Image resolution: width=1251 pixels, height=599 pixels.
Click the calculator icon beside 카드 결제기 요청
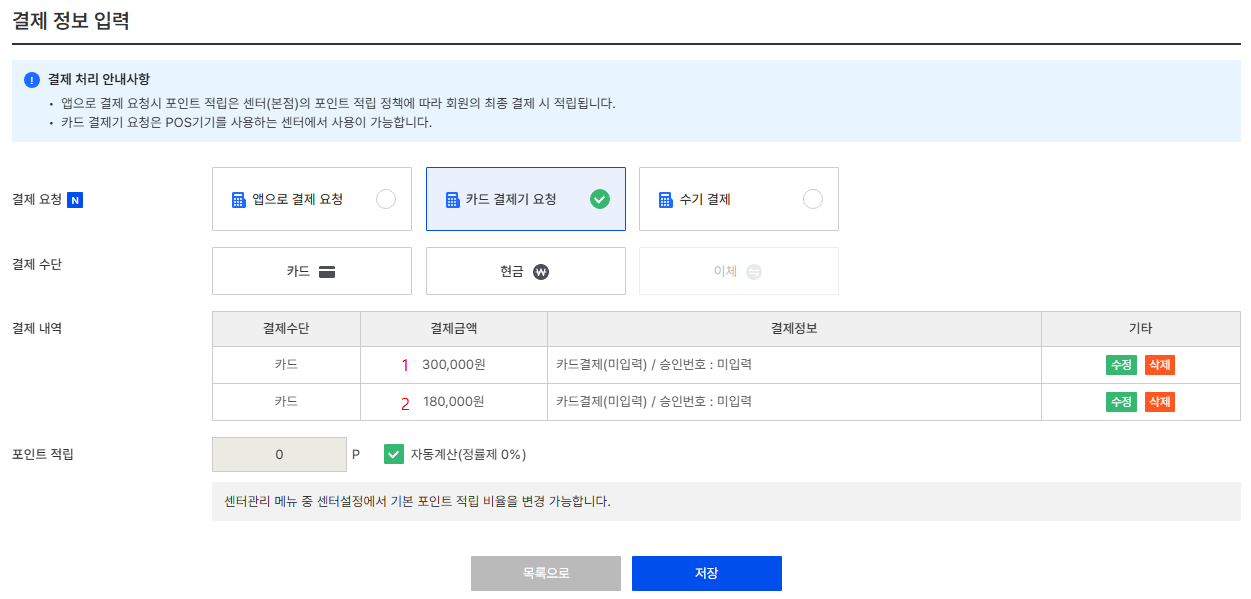click(x=452, y=200)
